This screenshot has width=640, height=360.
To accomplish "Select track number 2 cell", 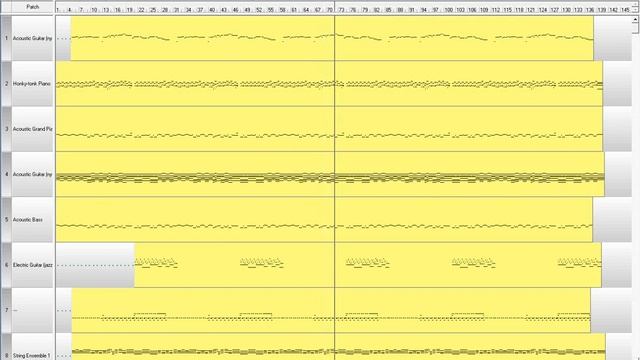I will tap(6, 84).
